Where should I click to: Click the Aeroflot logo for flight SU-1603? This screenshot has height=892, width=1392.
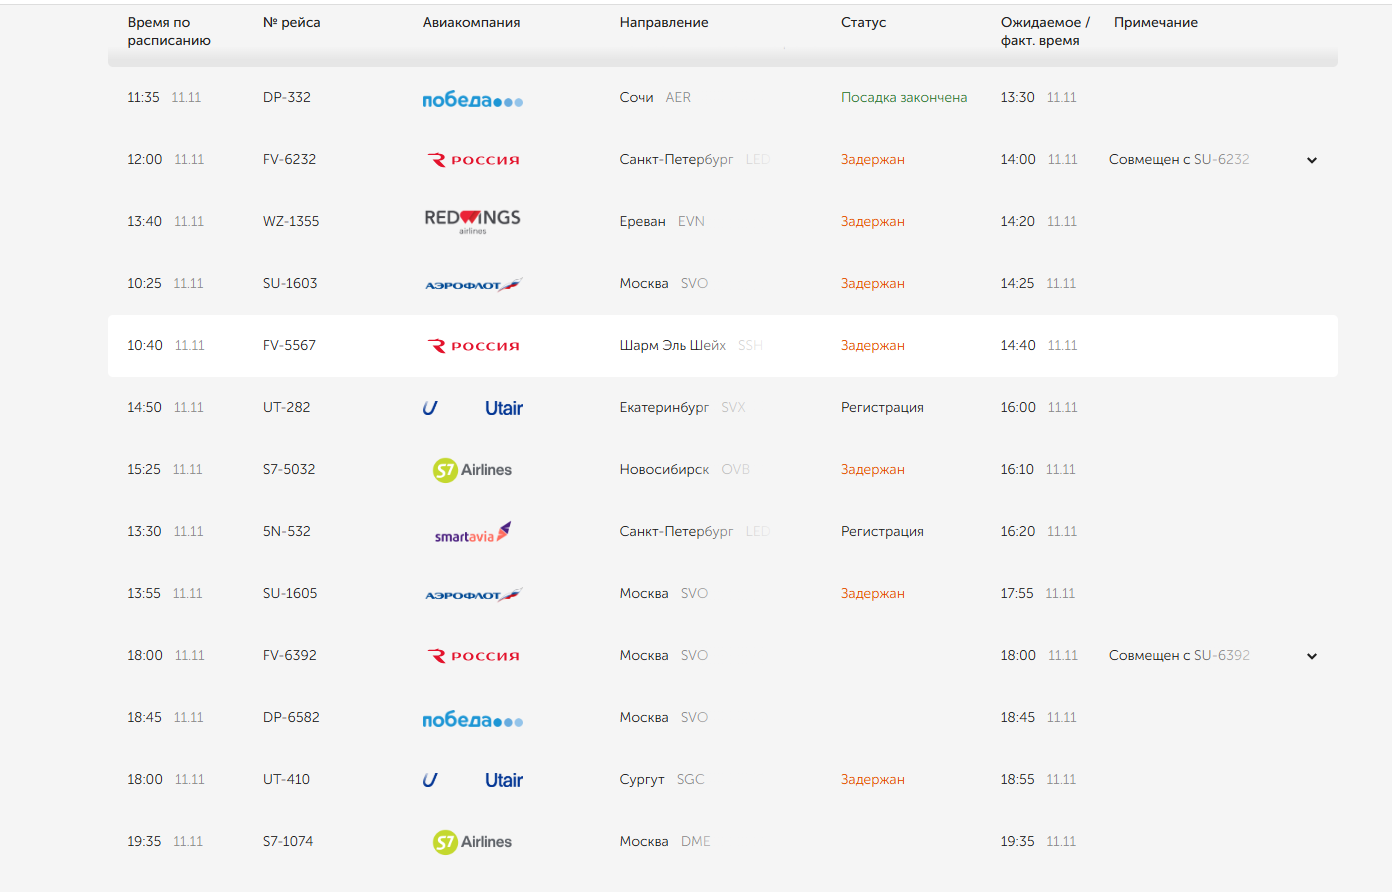point(473,285)
